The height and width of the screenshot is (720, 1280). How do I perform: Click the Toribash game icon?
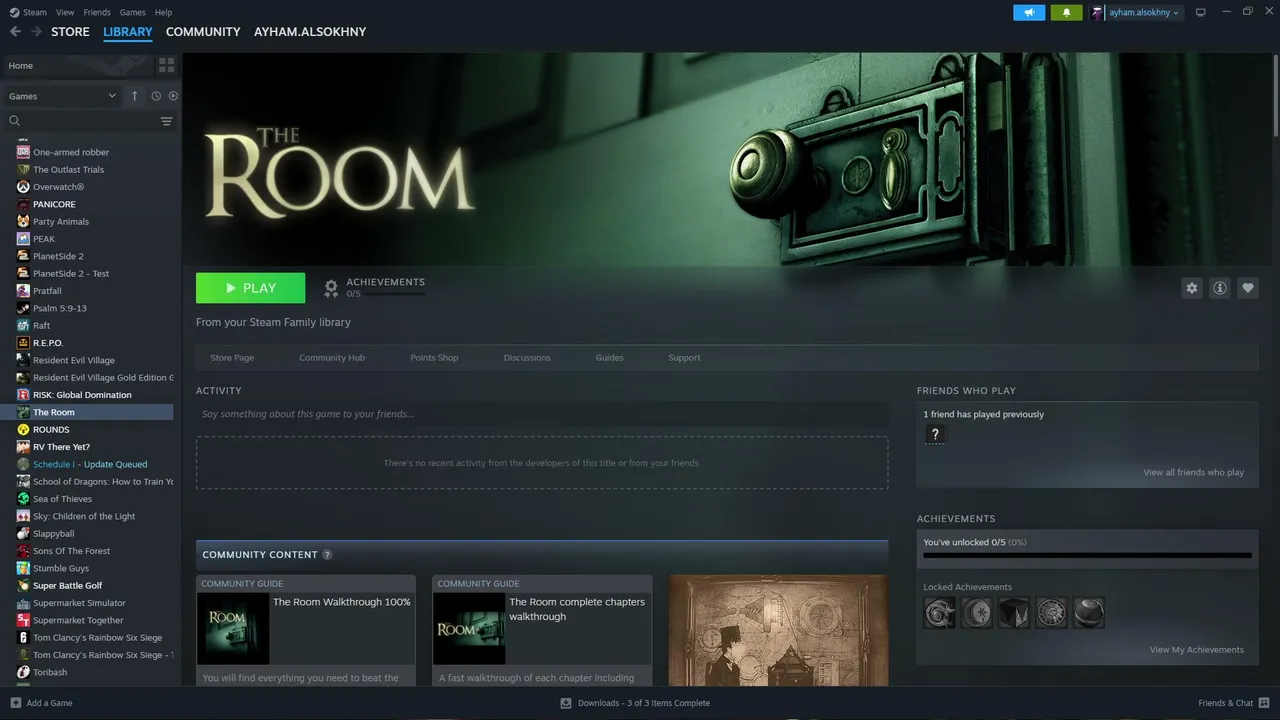tap(23, 672)
